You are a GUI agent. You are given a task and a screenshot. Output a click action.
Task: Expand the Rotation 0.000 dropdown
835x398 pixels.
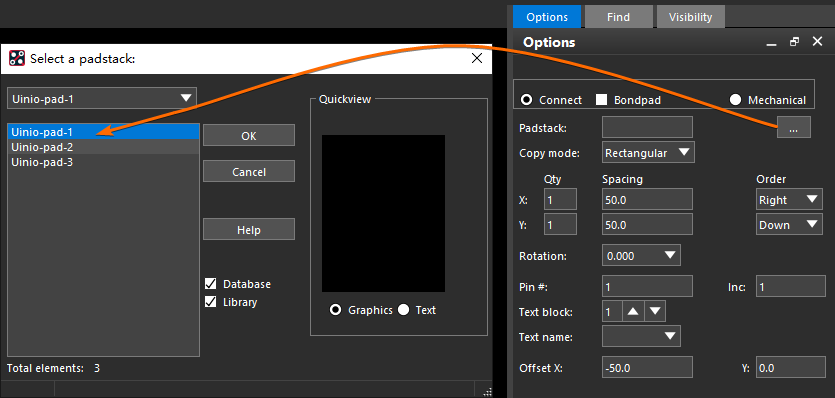pyautogui.click(x=641, y=256)
